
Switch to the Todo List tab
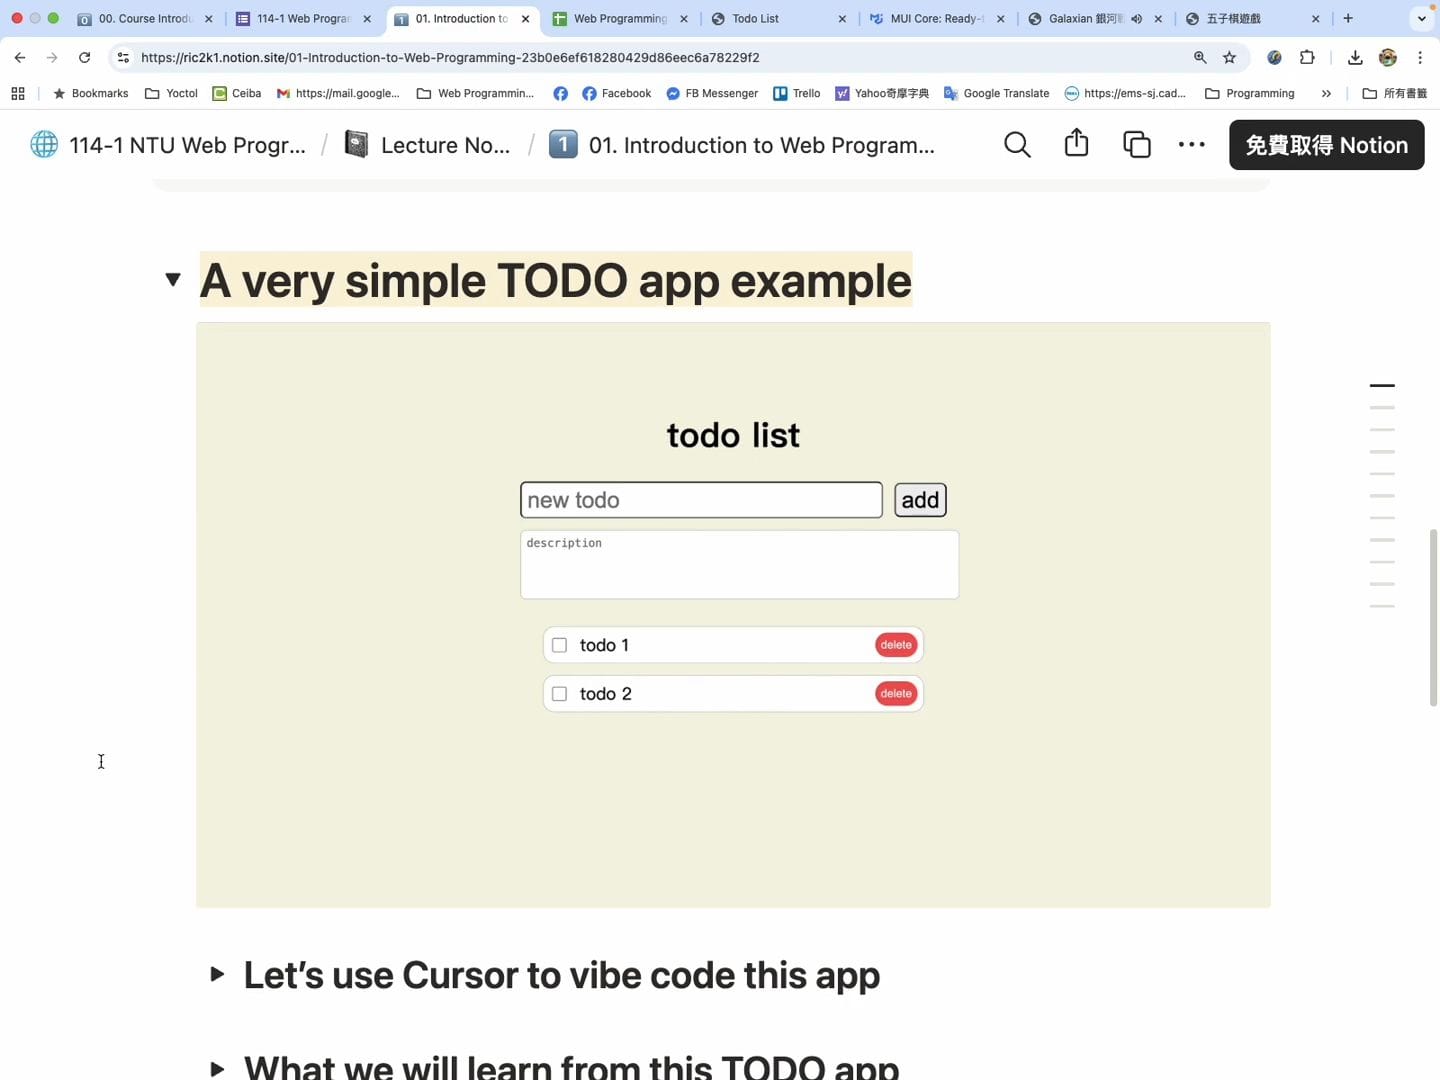click(755, 19)
